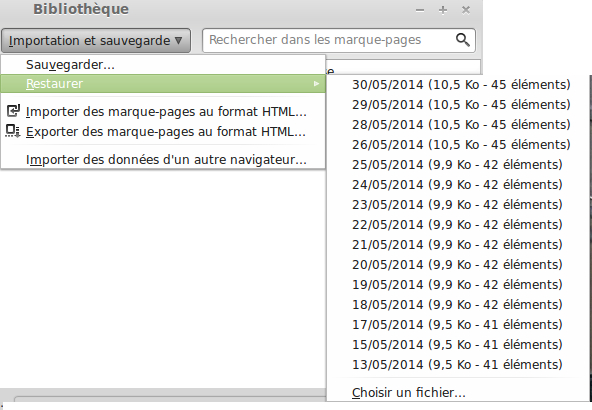Select the Sauvegarder... menu entry

(163, 65)
